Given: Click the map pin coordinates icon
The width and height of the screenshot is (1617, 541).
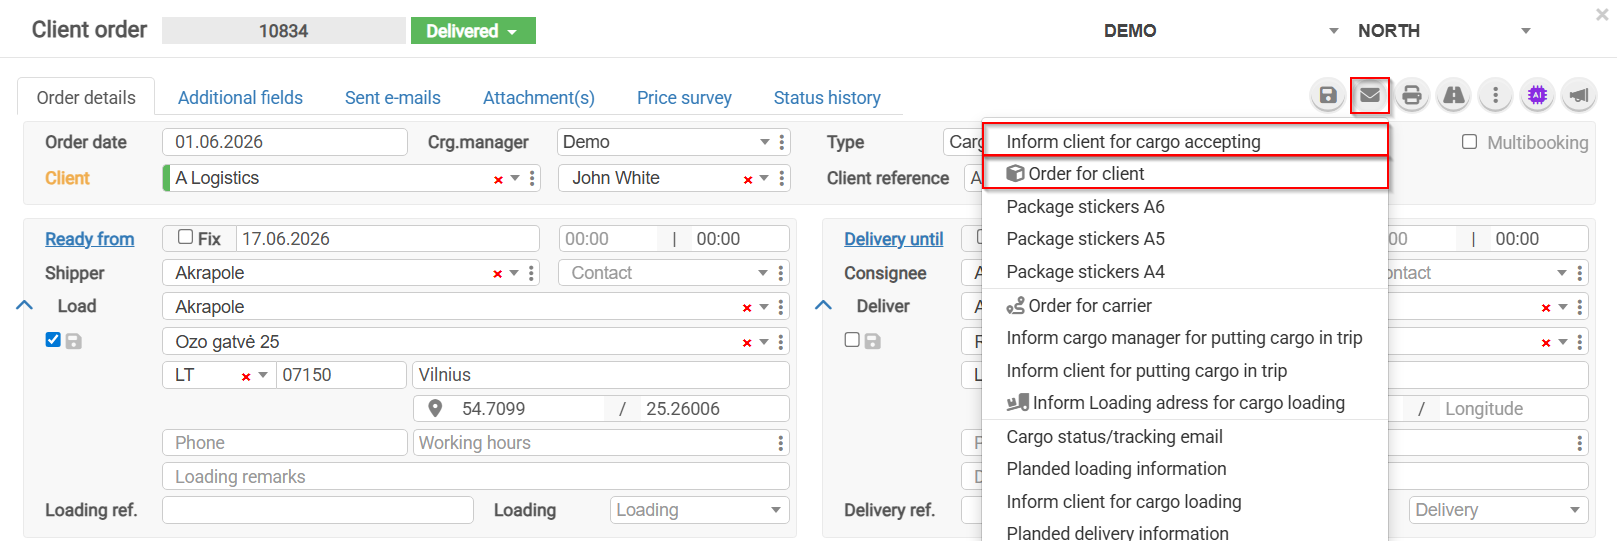Looking at the screenshot, I should 435,409.
